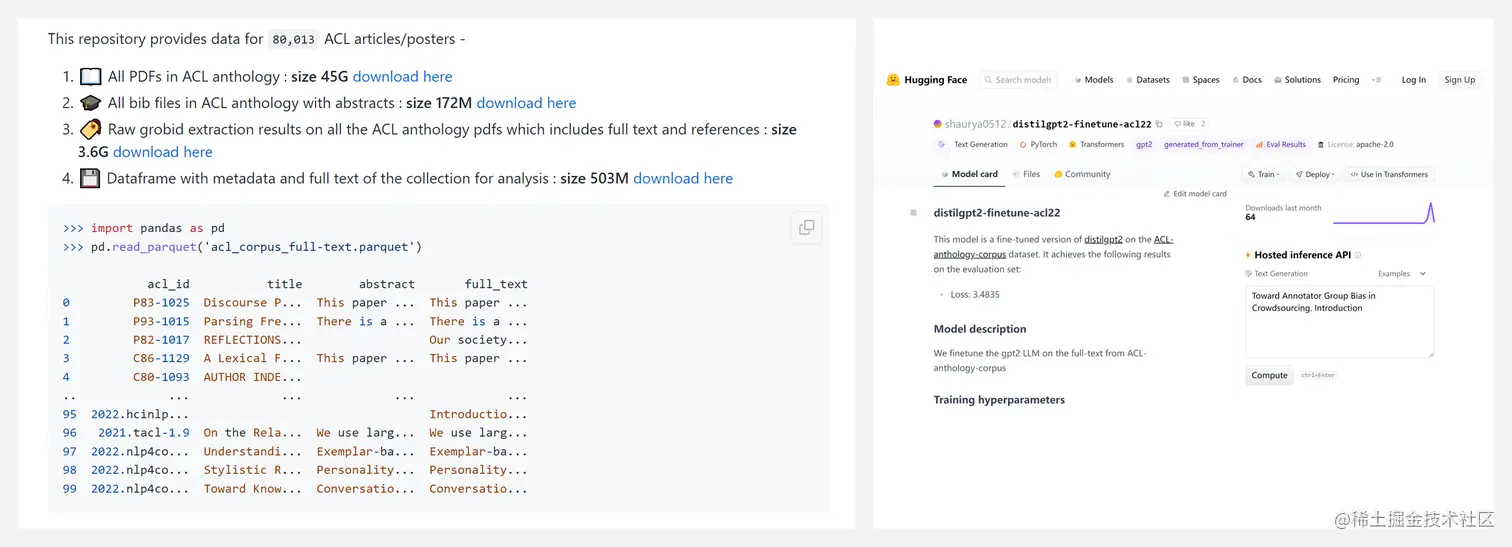Click acl_id cell 2021.tacl-1.9
Viewport: 1512px width, 547px height.
click(144, 433)
